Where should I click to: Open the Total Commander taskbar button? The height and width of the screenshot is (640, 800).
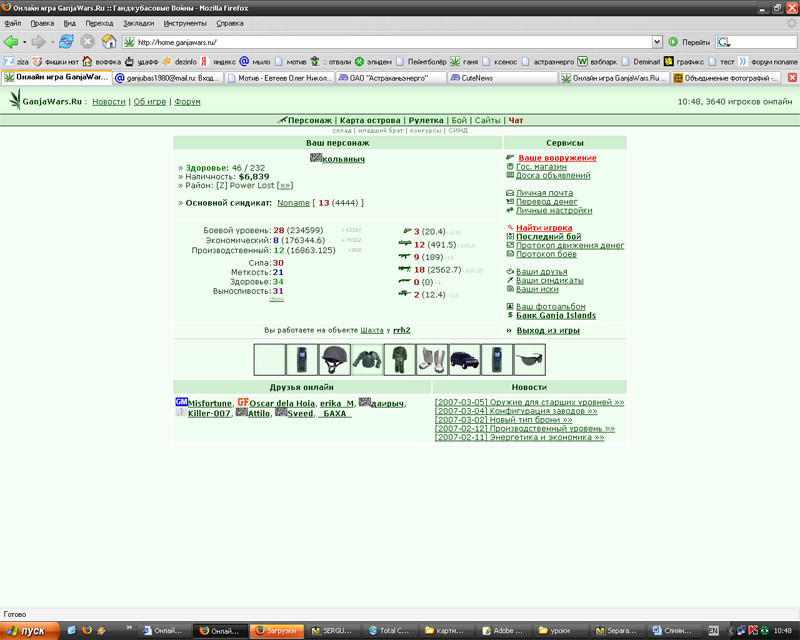pyautogui.click(x=390, y=631)
